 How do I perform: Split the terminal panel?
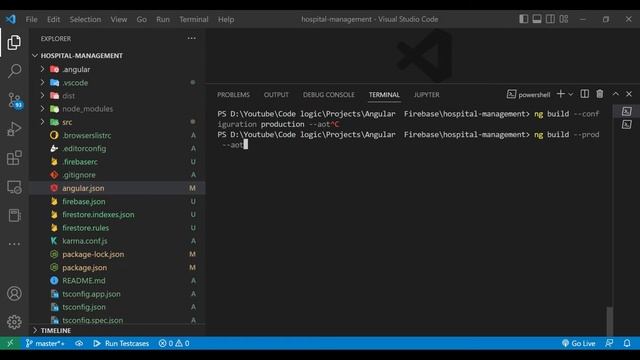(584, 94)
